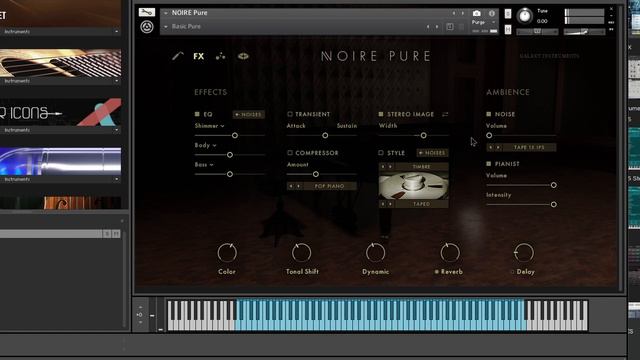Select next TIMBRE style option

pyautogui.click(x=391, y=167)
